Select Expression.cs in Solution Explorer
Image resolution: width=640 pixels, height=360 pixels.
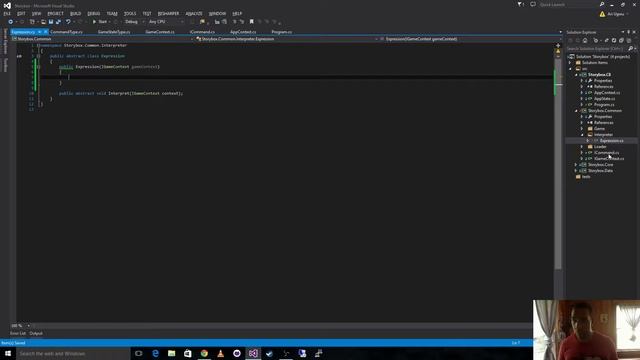611,141
